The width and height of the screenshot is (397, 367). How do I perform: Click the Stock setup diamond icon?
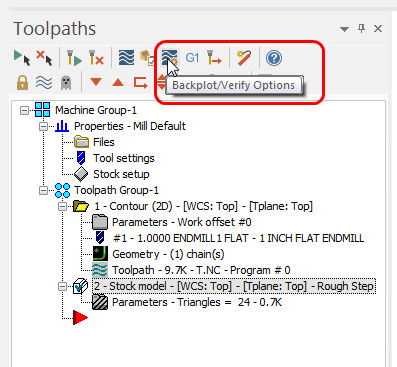coord(81,174)
